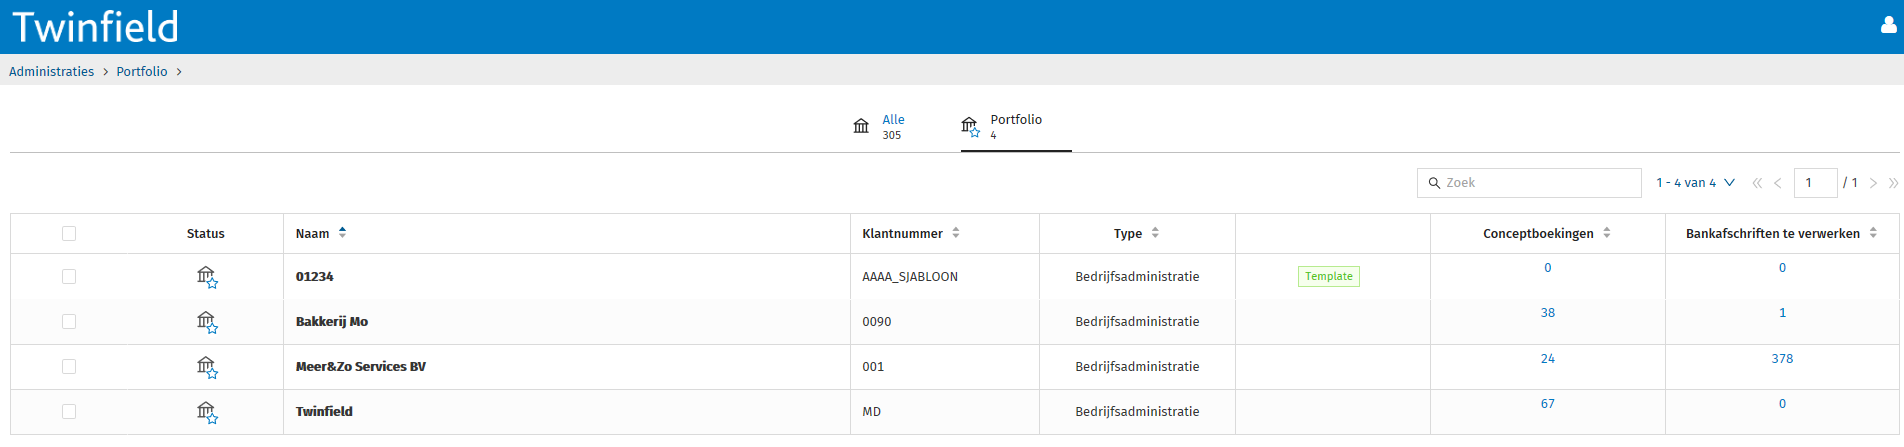
Task: Click portfolio status icon for 01234
Action: [207, 277]
